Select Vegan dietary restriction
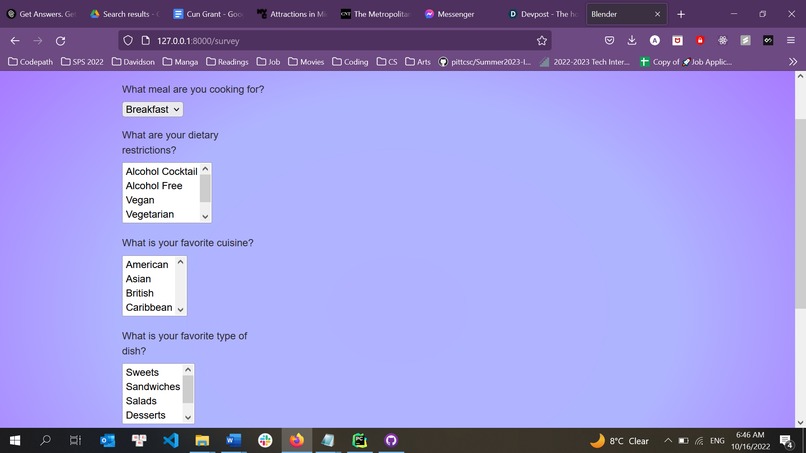This screenshot has width=806, height=453. (161, 200)
